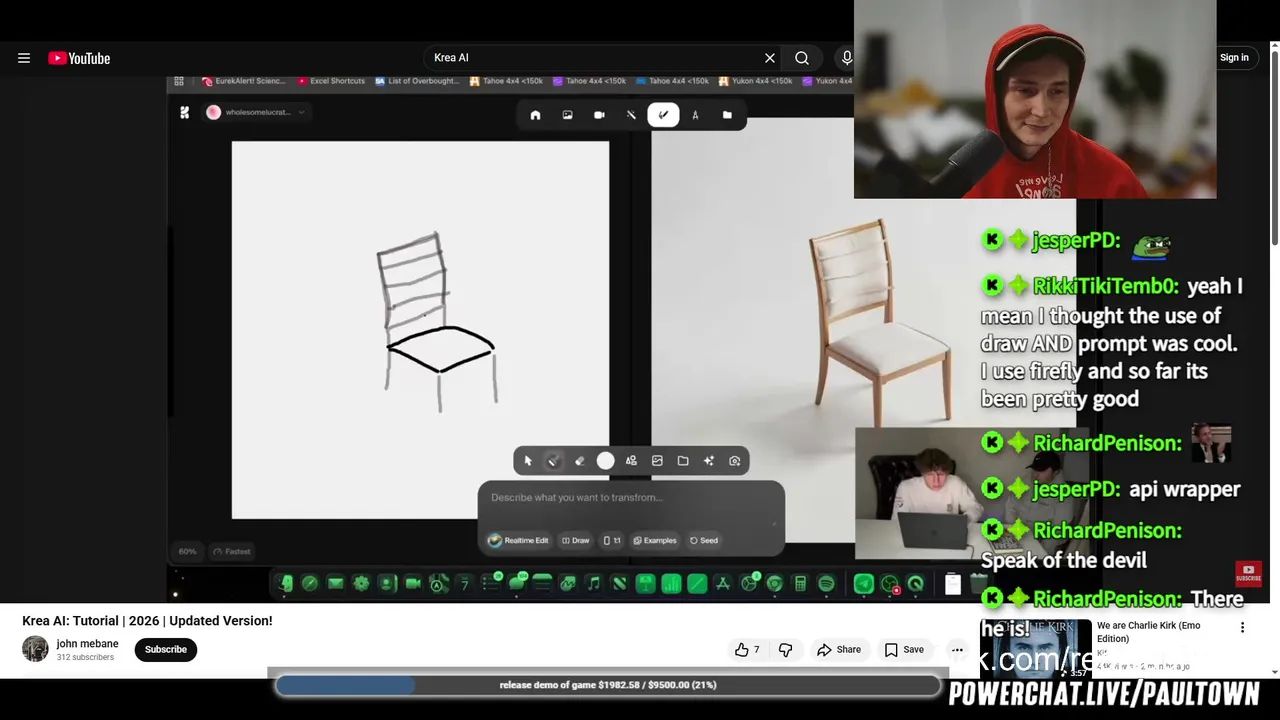Start voice search with the microphone

coord(846,58)
